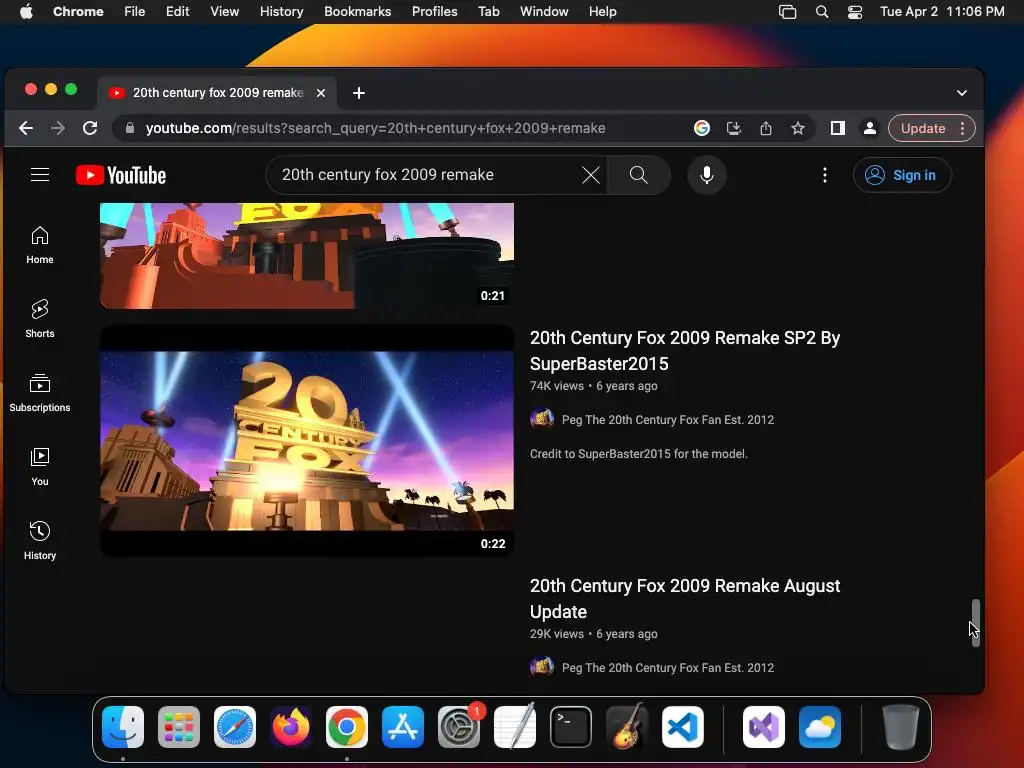The height and width of the screenshot is (768, 1024).
Task: Open Chrome's three-dot menu next to Update
Action: pyautogui.click(x=963, y=128)
